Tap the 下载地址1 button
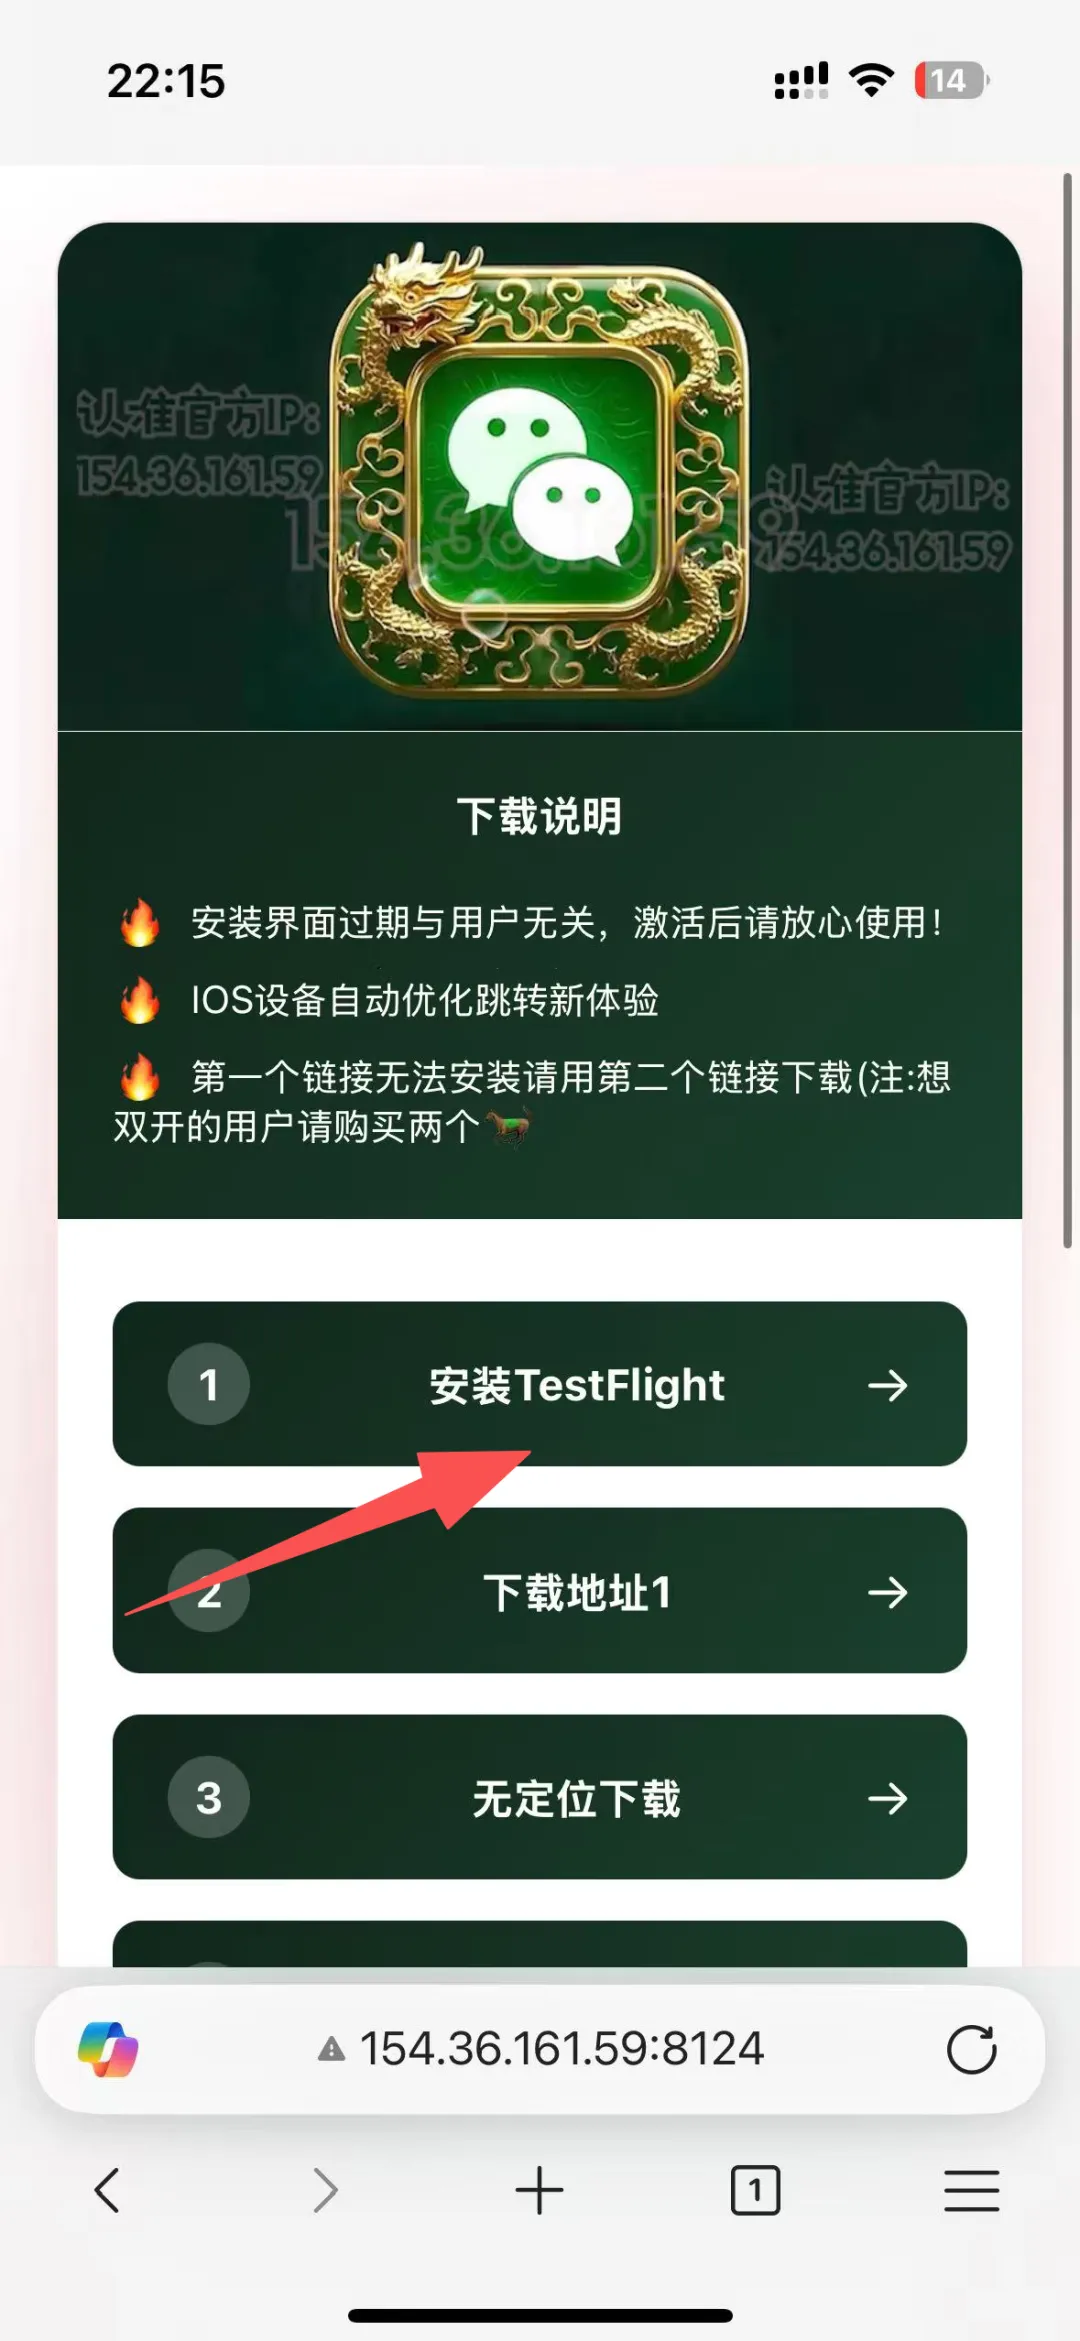1080x2341 pixels. coord(540,1590)
